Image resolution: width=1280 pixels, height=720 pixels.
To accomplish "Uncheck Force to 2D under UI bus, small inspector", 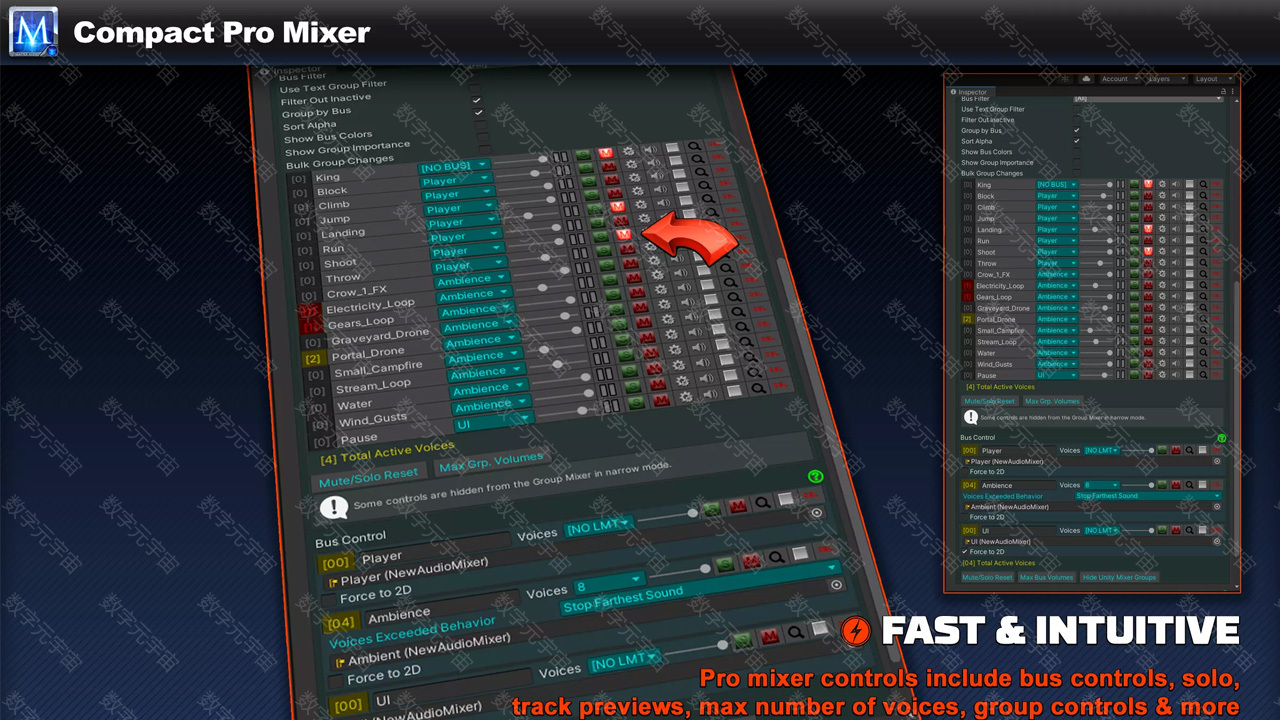I will pyautogui.click(x=965, y=551).
